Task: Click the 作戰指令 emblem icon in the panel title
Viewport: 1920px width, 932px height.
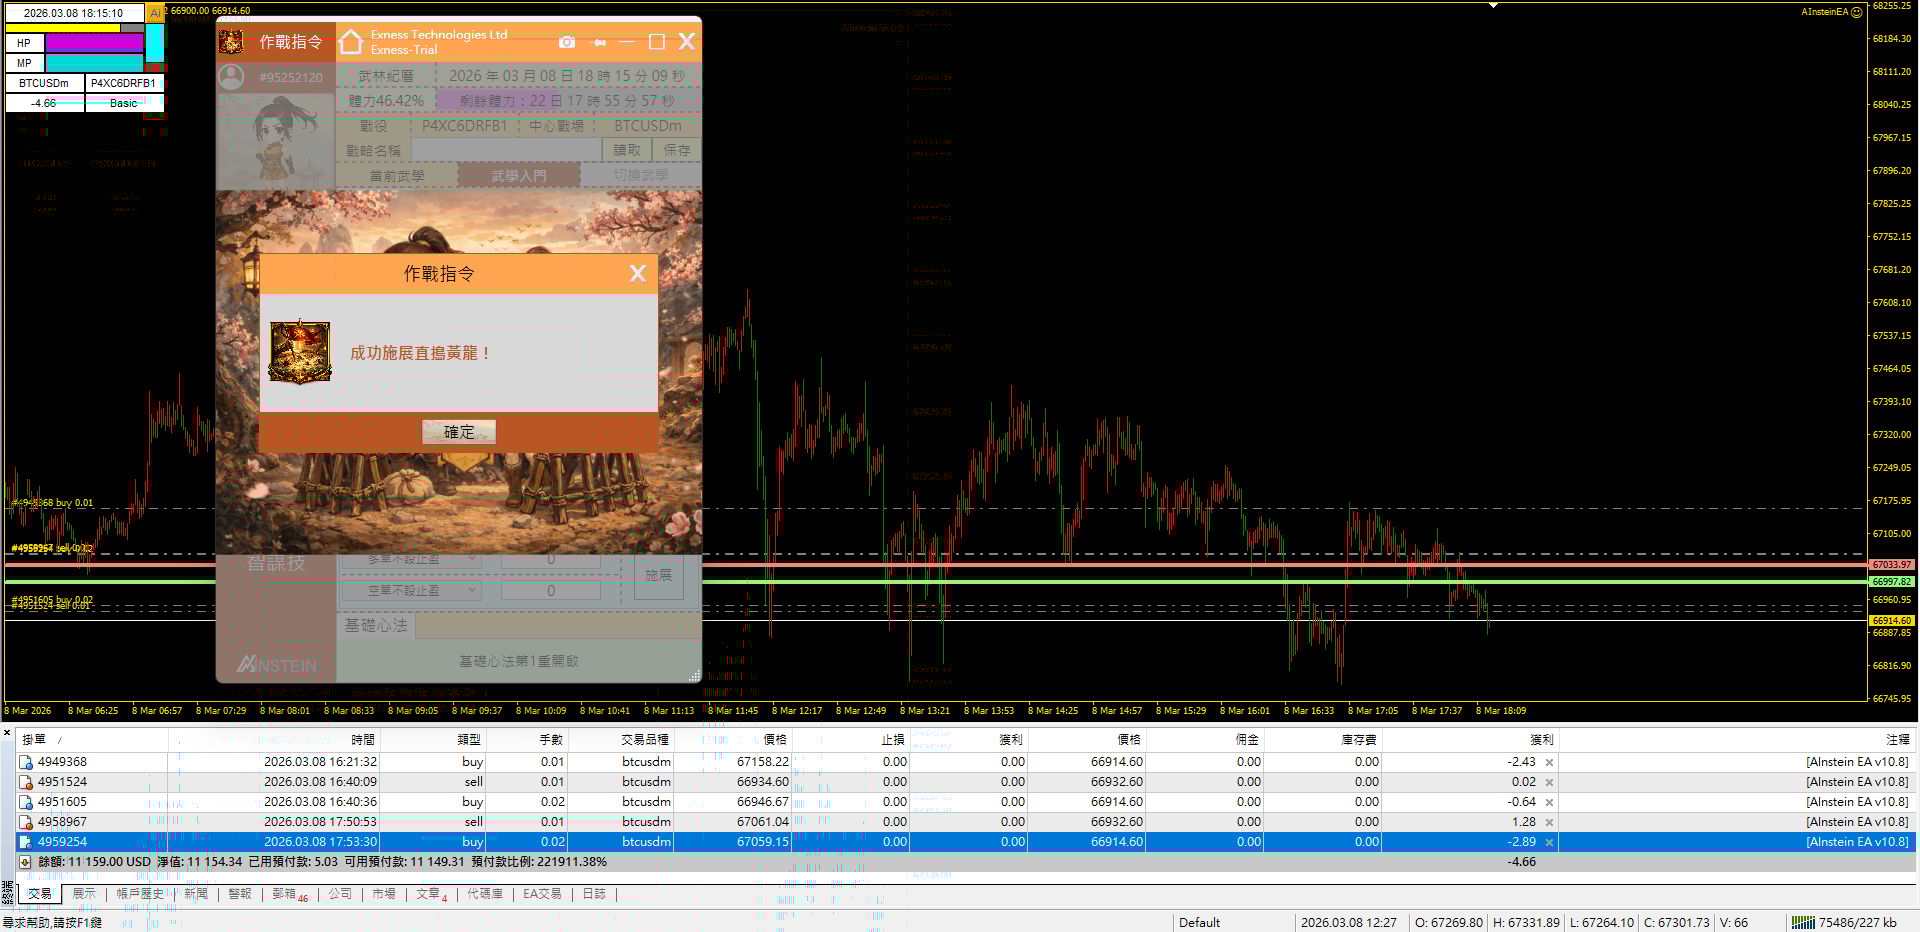Action: tap(231, 42)
